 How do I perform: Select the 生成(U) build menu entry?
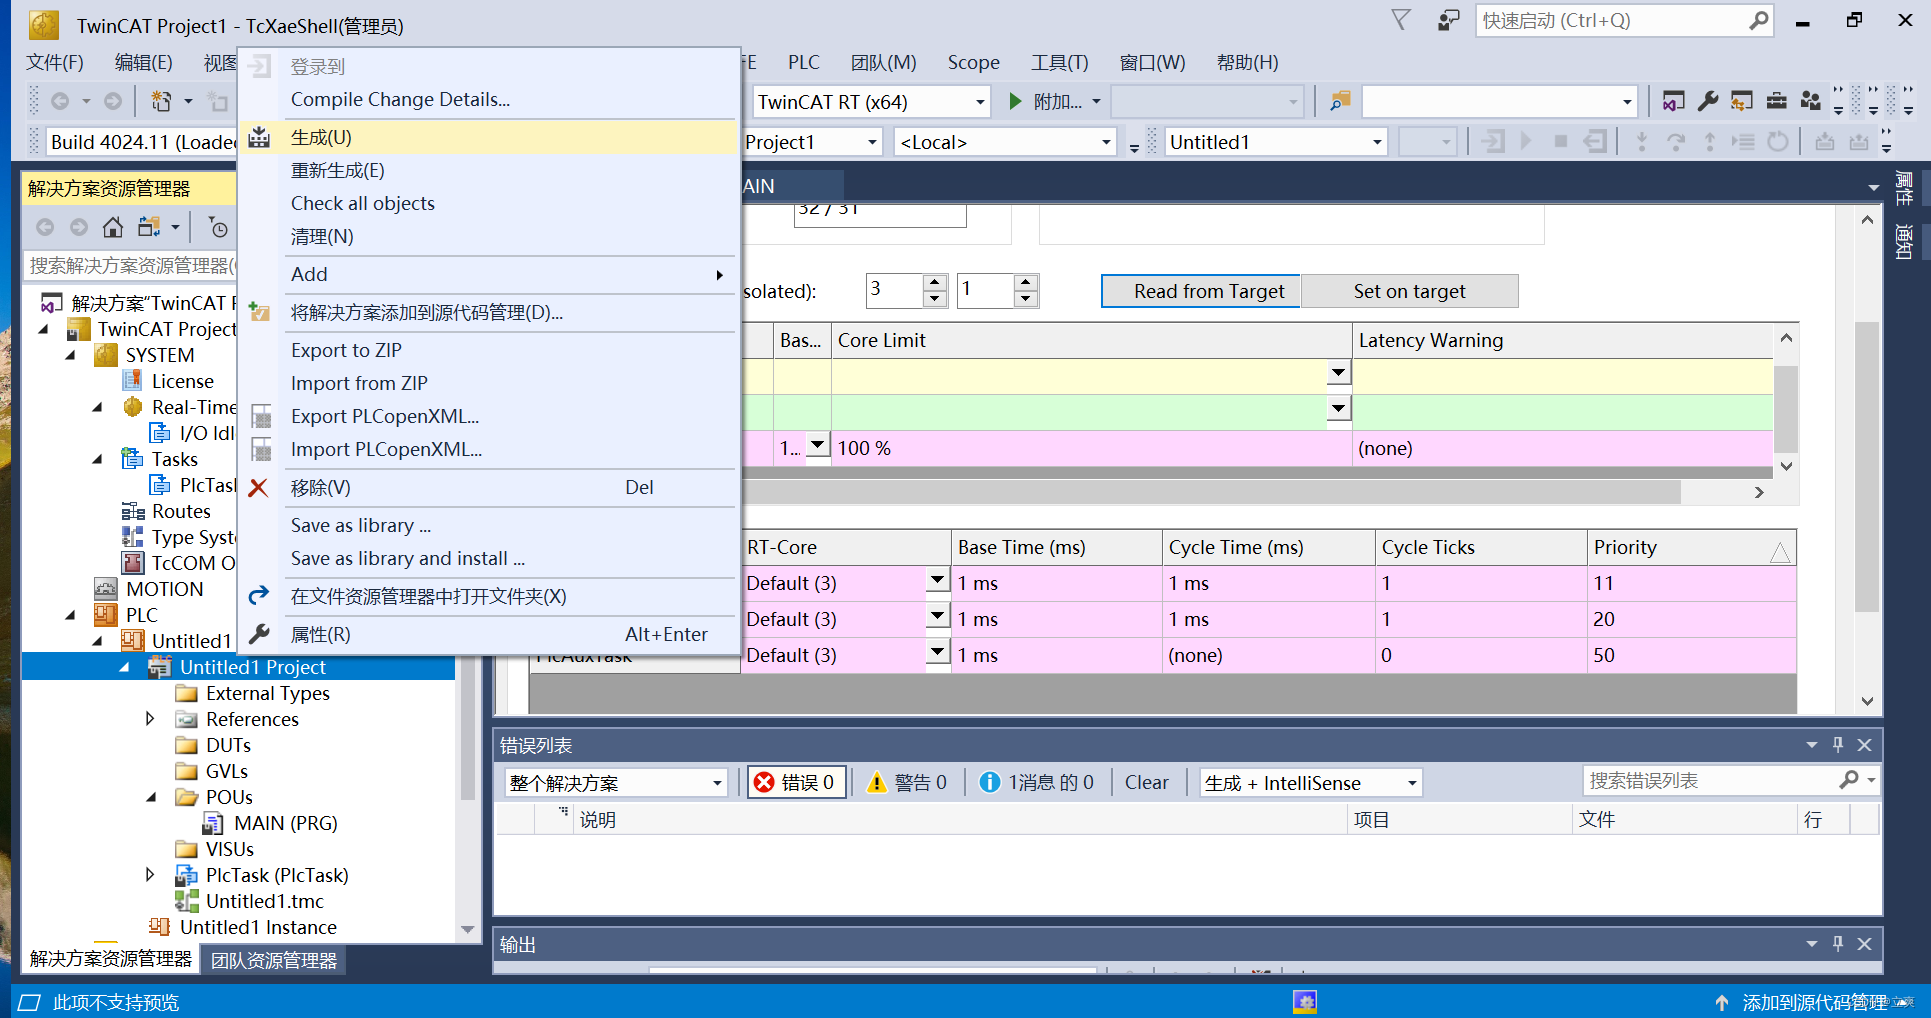tap(488, 137)
